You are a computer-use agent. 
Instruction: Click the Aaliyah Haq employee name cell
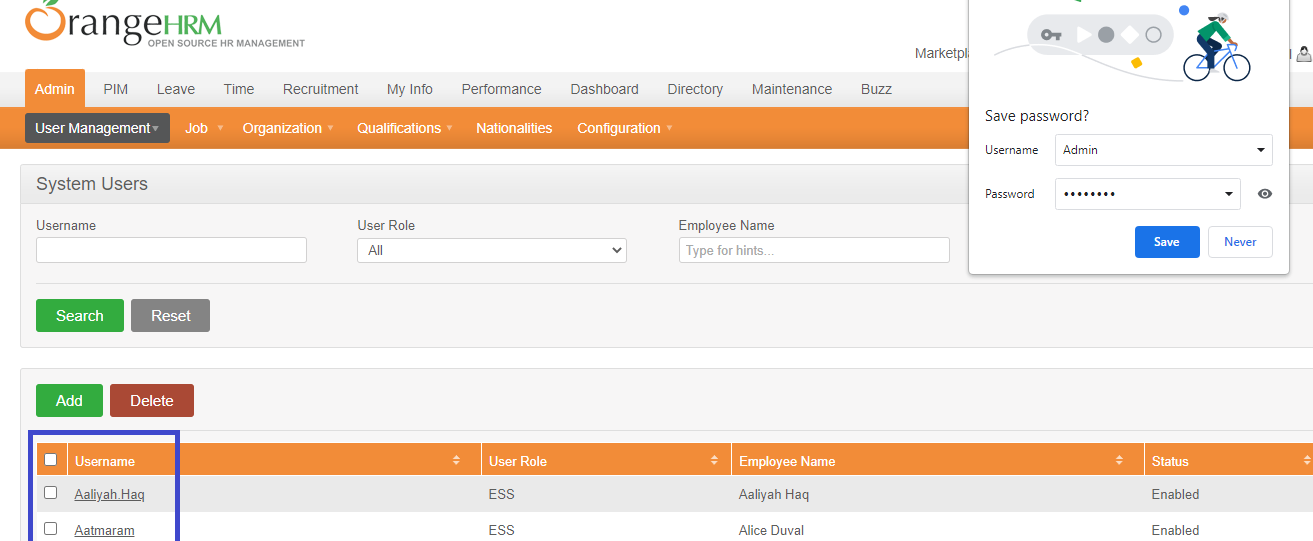point(774,494)
